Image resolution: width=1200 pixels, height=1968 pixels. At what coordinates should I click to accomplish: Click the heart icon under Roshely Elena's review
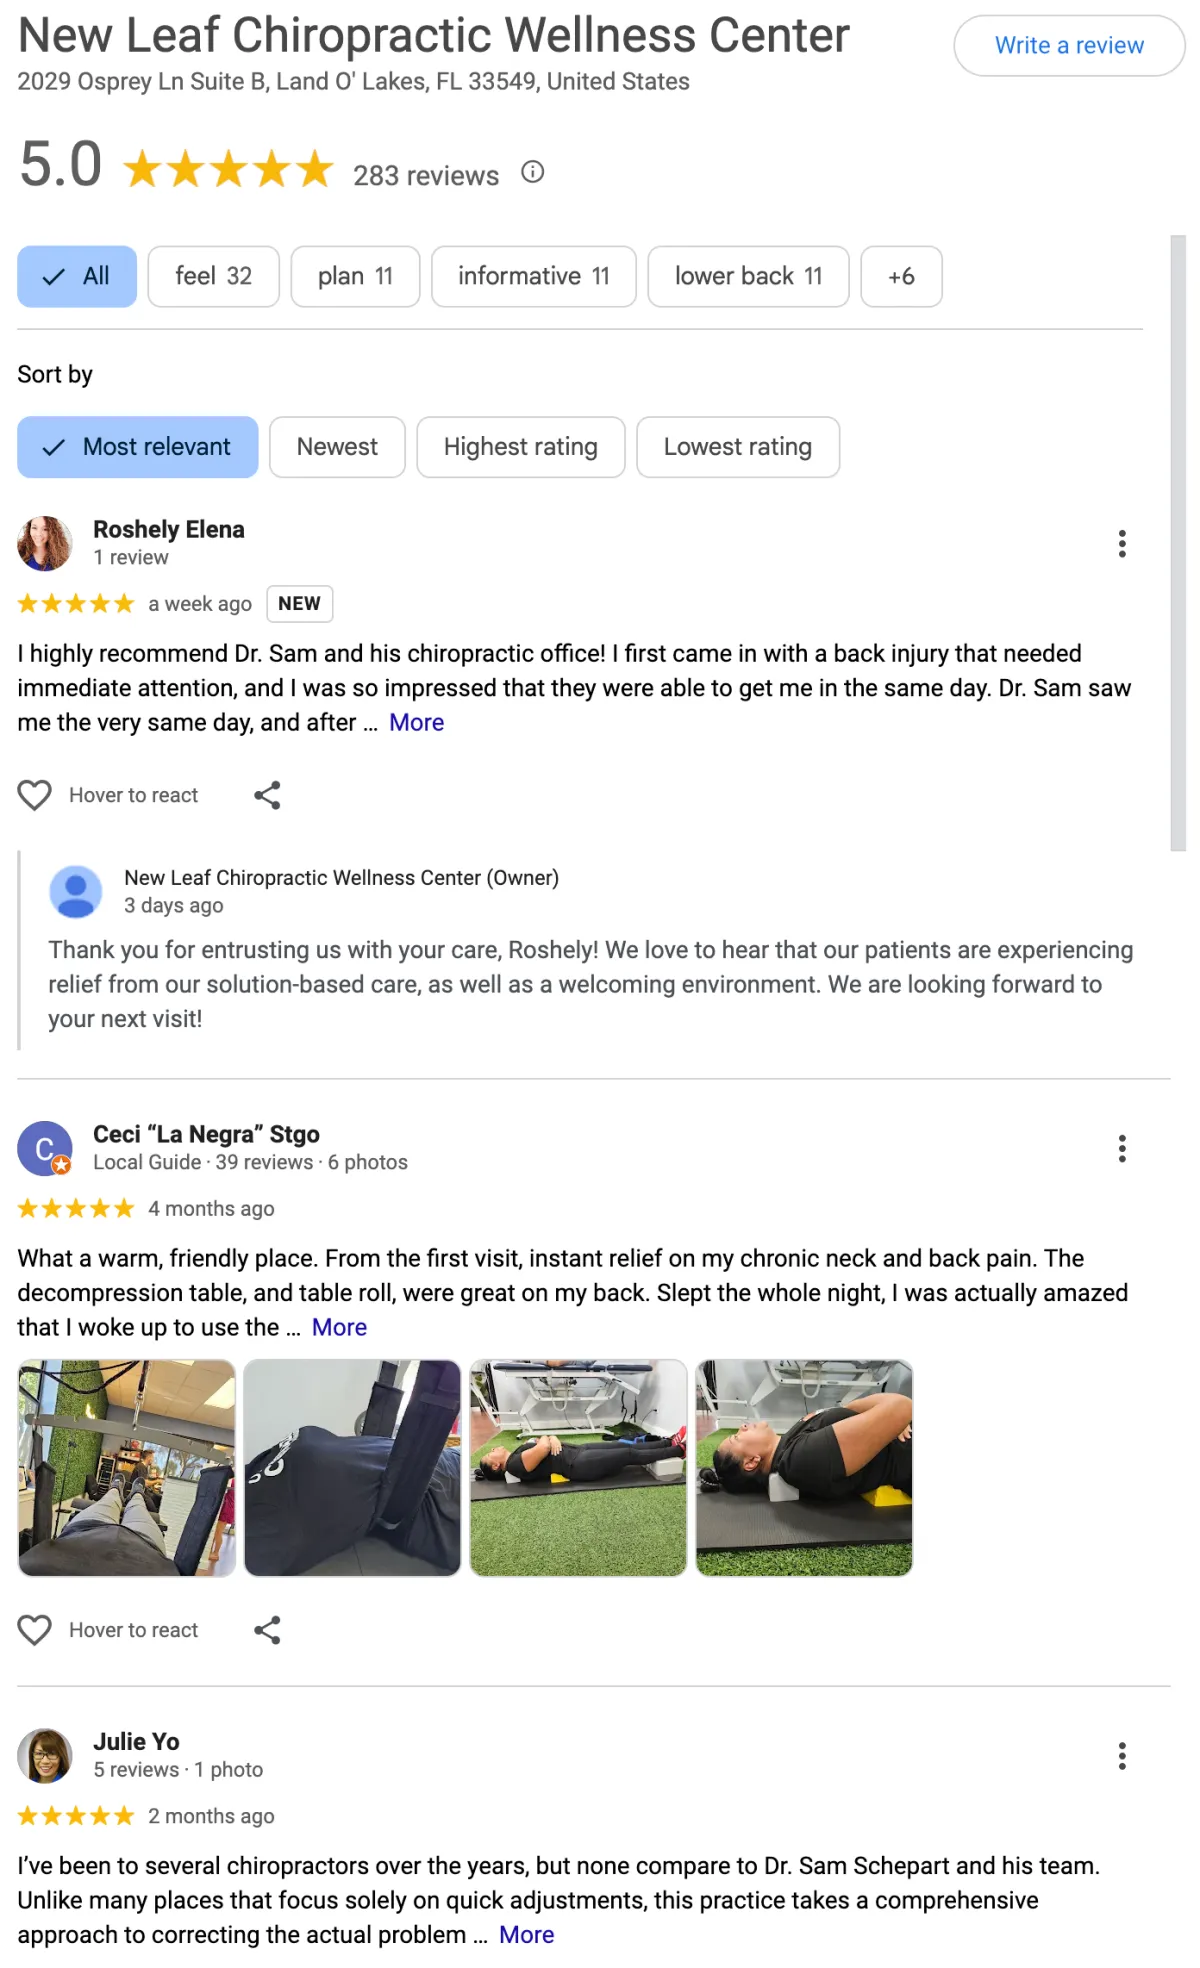coord(35,795)
